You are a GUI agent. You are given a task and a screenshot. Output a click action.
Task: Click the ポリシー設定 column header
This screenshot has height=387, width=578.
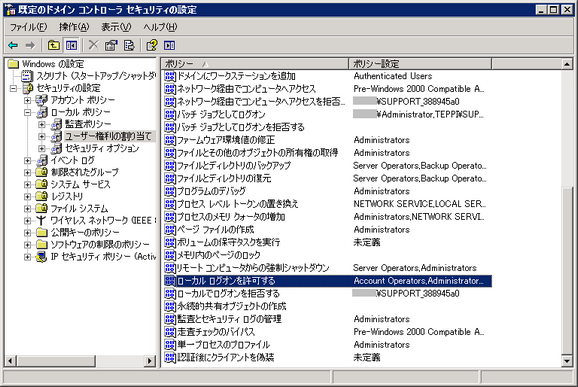tap(420, 64)
